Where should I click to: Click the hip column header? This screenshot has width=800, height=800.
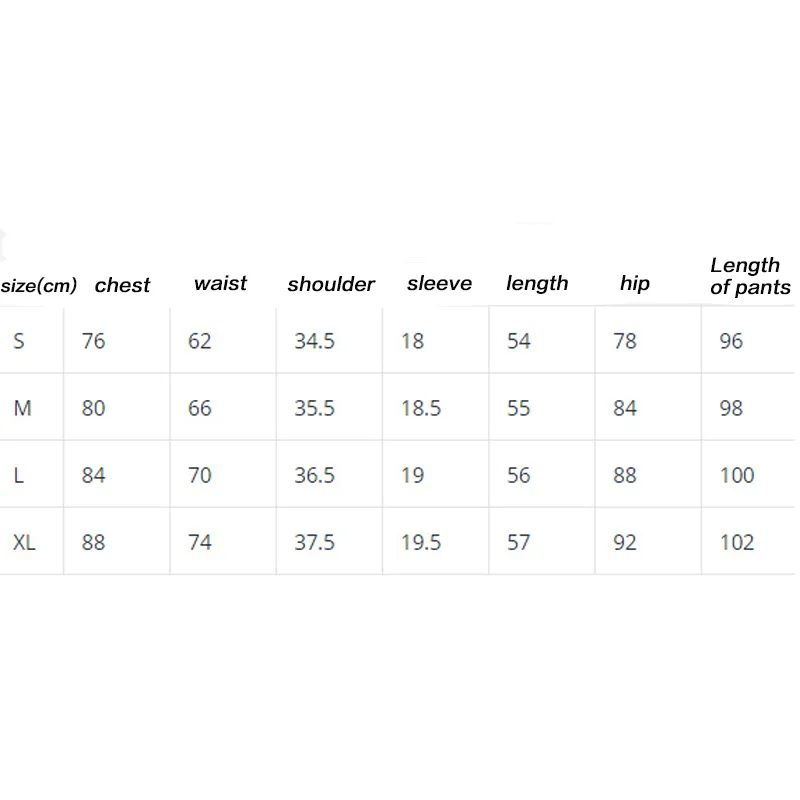point(635,284)
